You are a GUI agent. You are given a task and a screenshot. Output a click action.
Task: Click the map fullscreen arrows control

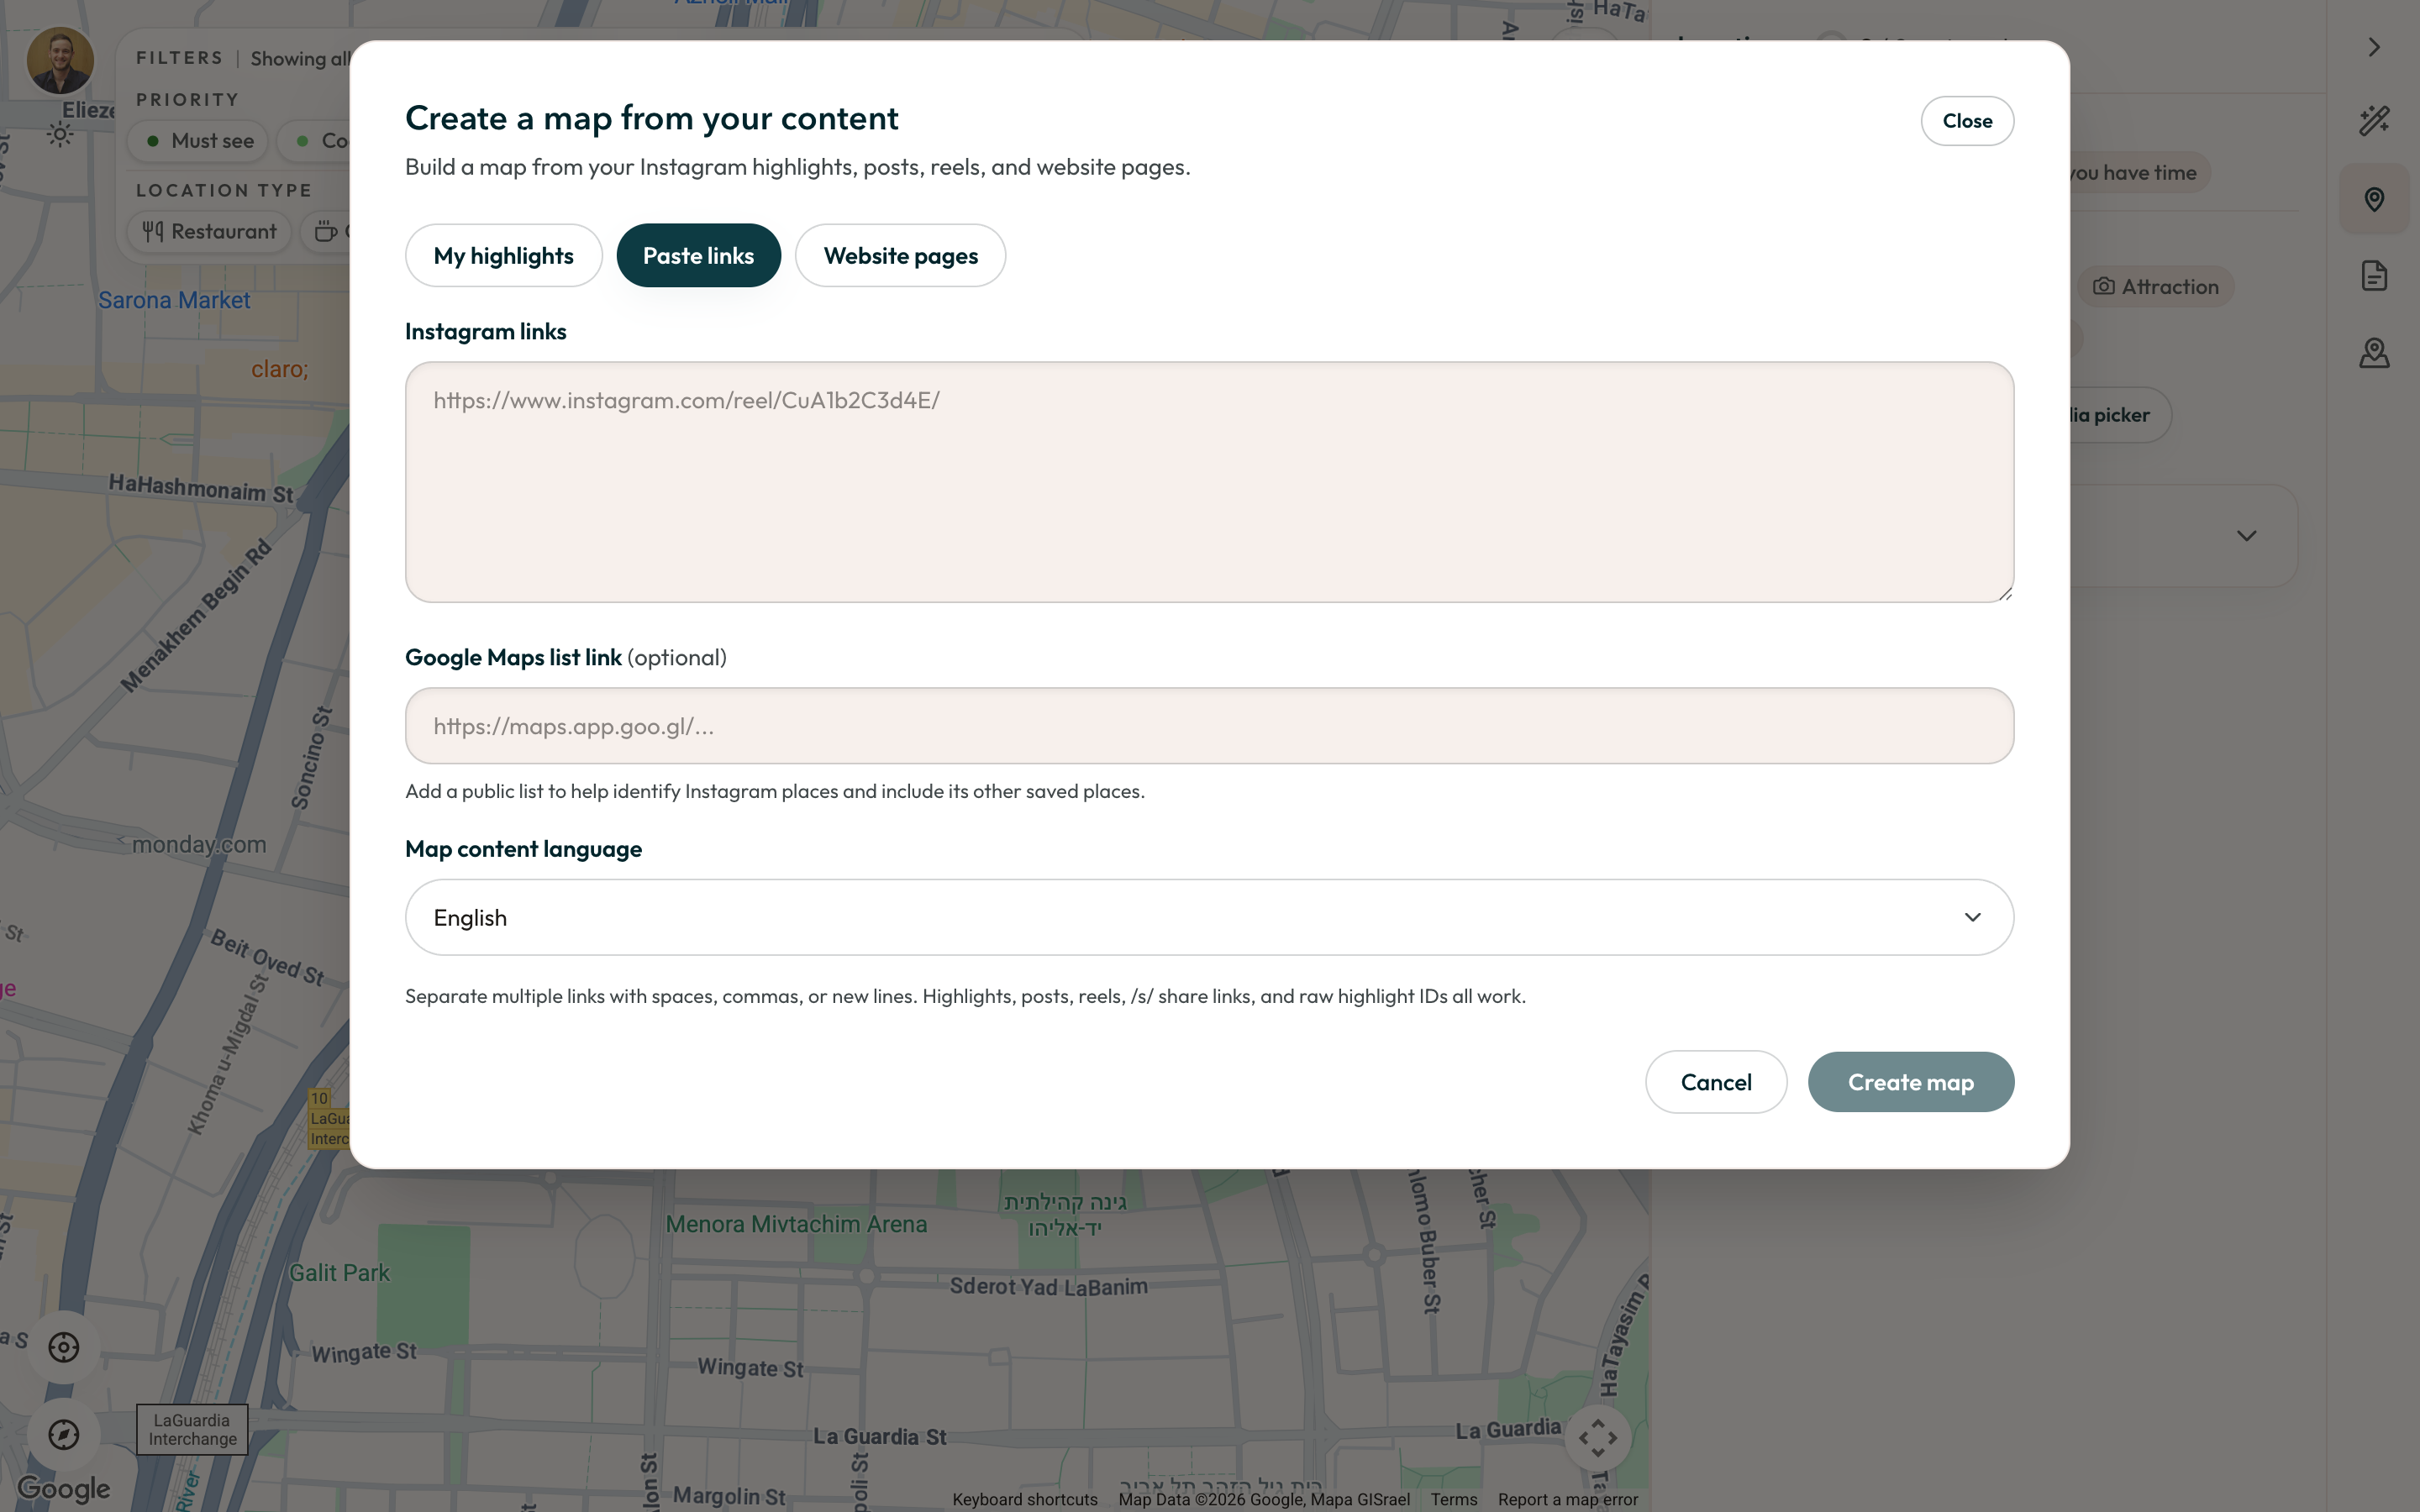click(x=1597, y=1438)
